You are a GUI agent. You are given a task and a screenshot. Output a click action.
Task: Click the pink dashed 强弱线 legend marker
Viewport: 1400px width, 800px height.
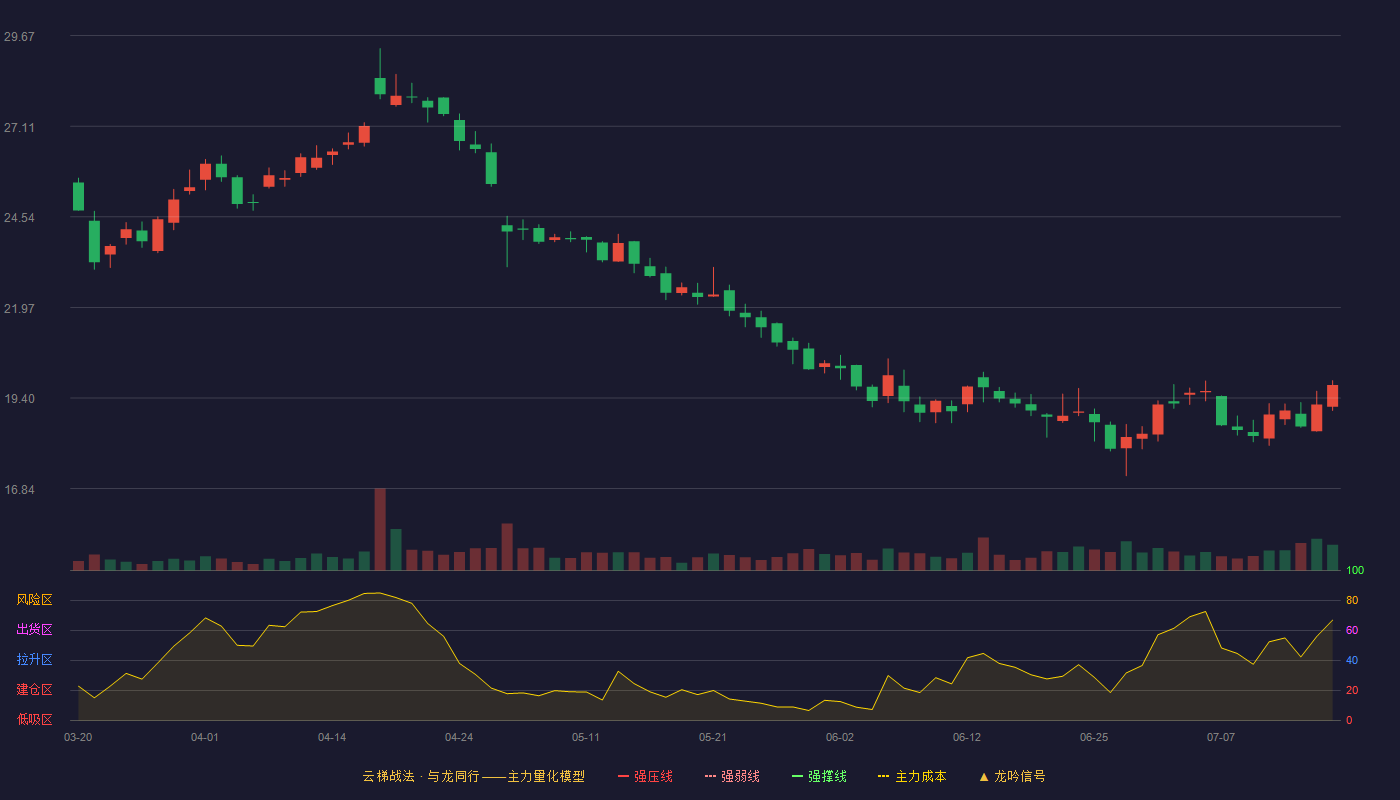(710, 776)
